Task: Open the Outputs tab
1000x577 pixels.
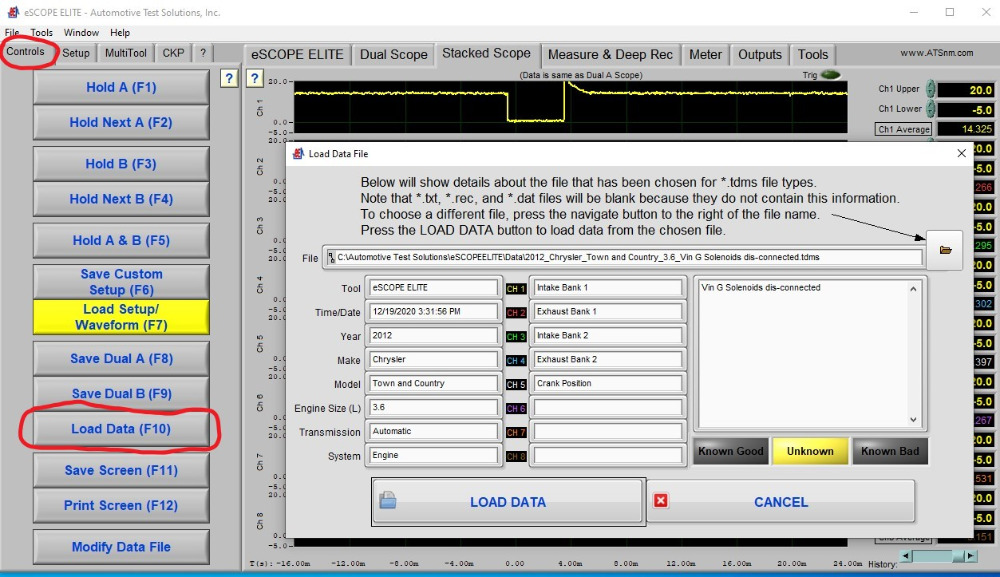Action: tap(760, 54)
